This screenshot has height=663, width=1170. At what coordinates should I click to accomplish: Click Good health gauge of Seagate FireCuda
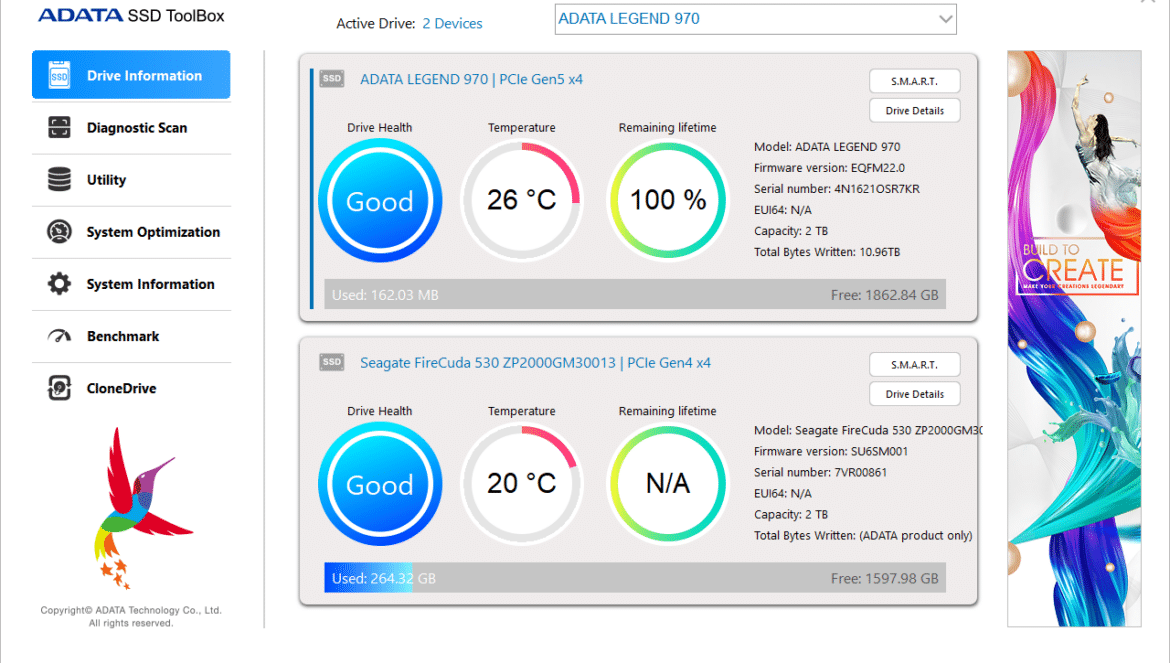(x=380, y=483)
